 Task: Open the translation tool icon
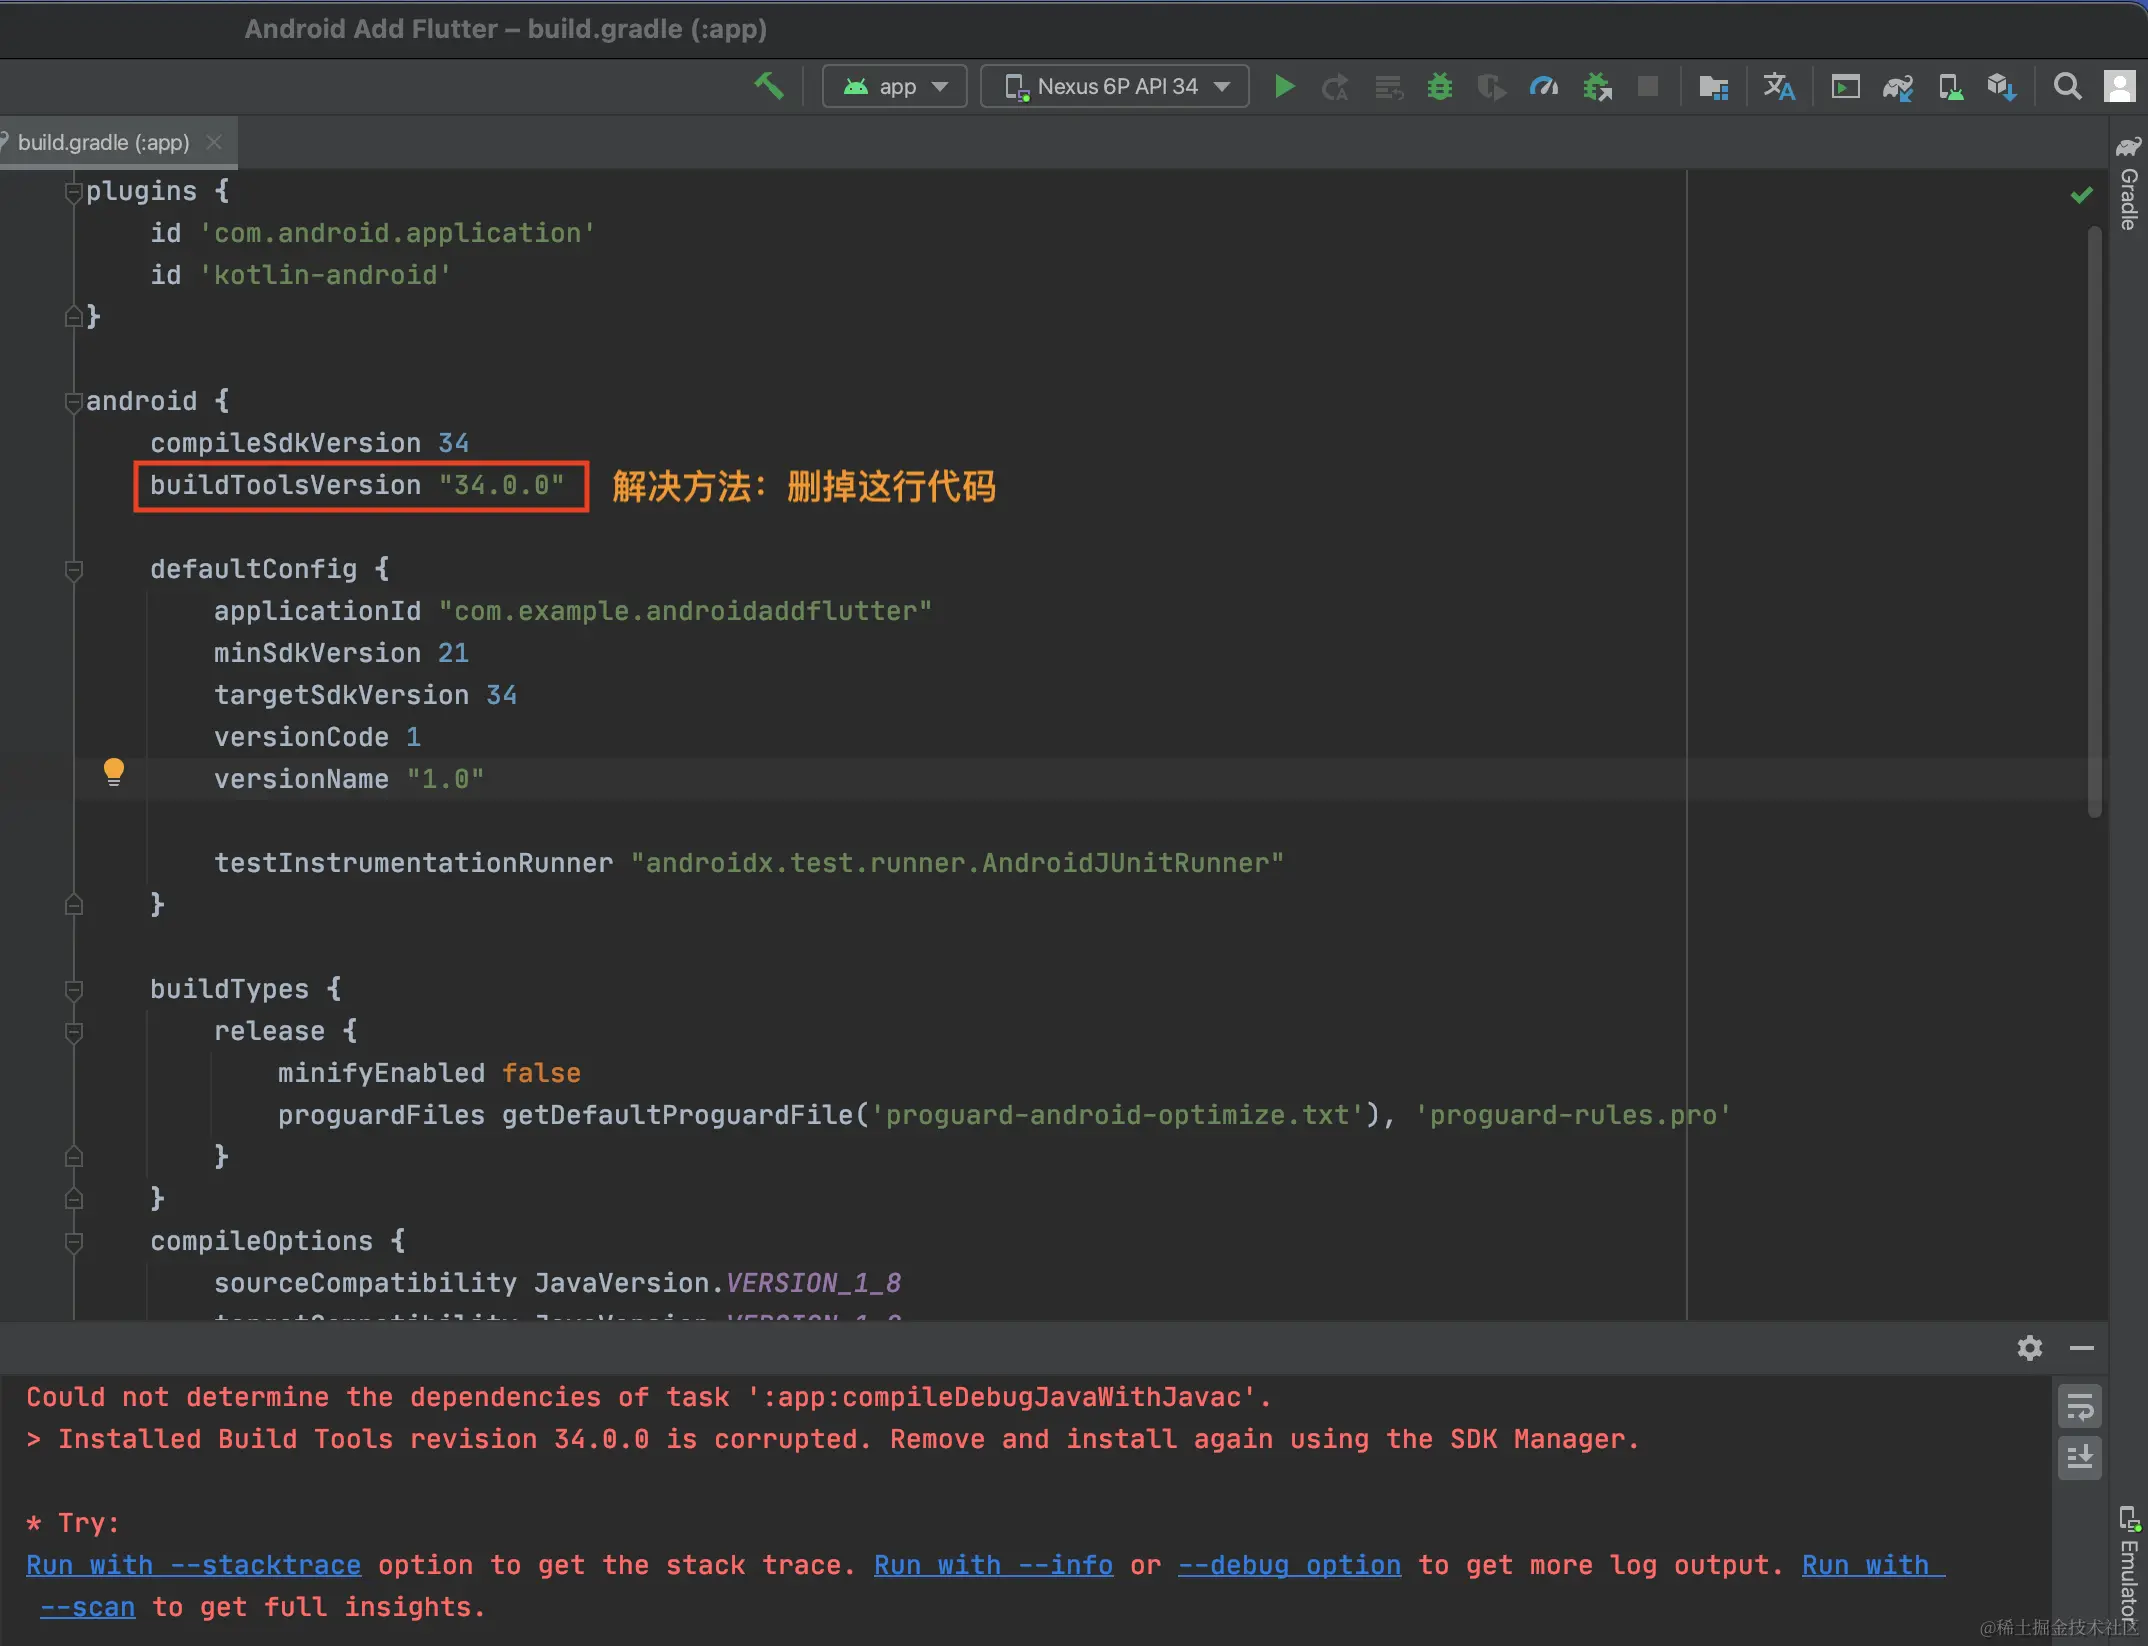[x=1779, y=87]
